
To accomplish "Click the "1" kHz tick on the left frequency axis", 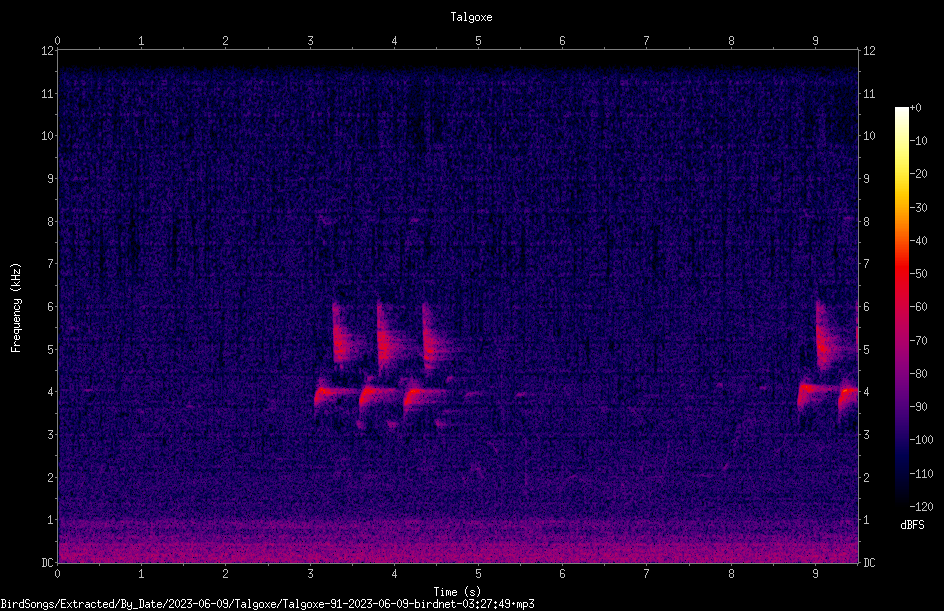I will 51,520.
